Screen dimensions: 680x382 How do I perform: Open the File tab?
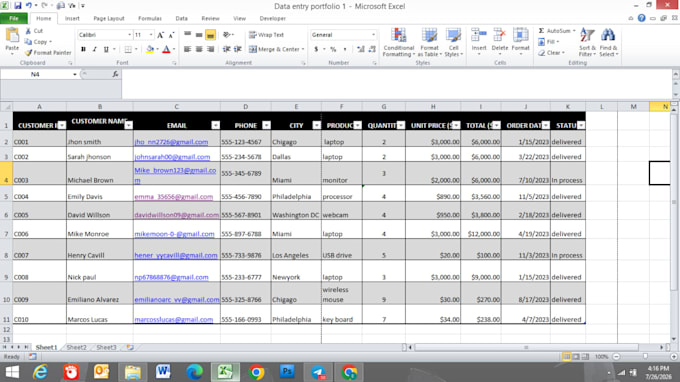pos(14,18)
